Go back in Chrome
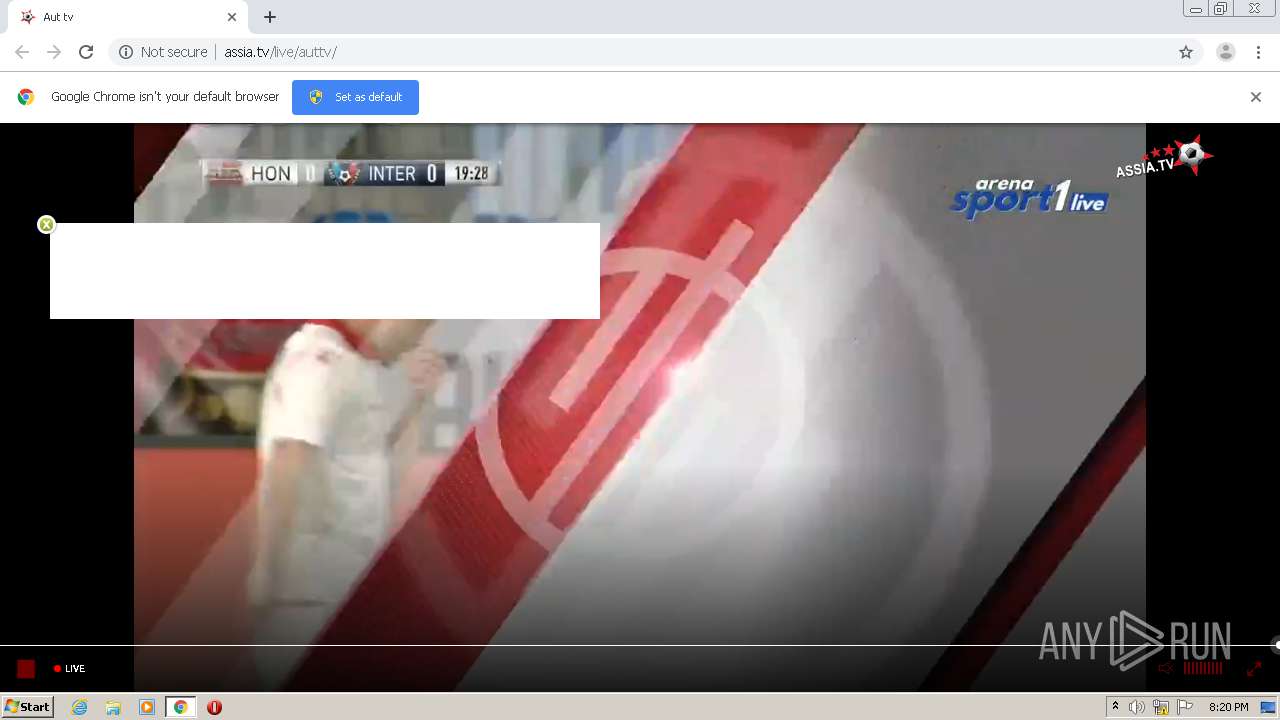Screen dimensions: 1280x720 pyautogui.click(x=22, y=52)
